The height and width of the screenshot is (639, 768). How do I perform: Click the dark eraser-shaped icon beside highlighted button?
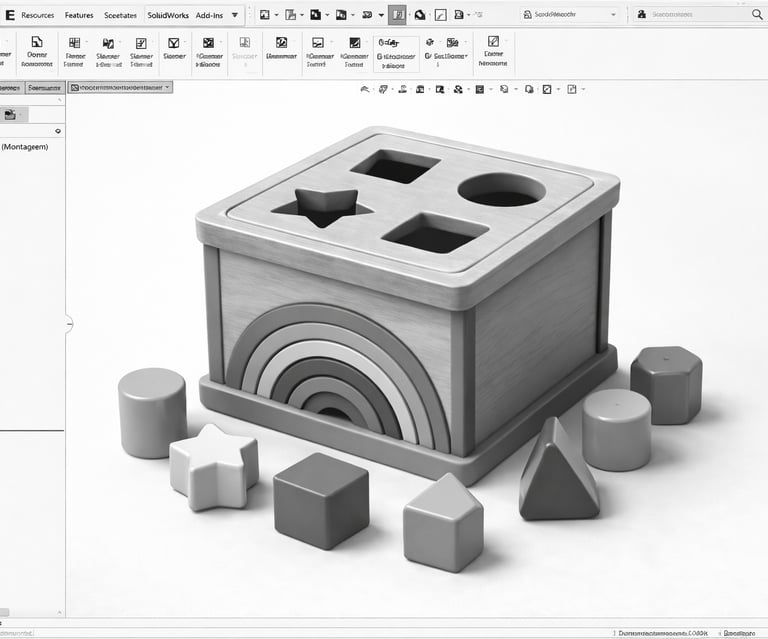click(x=420, y=15)
